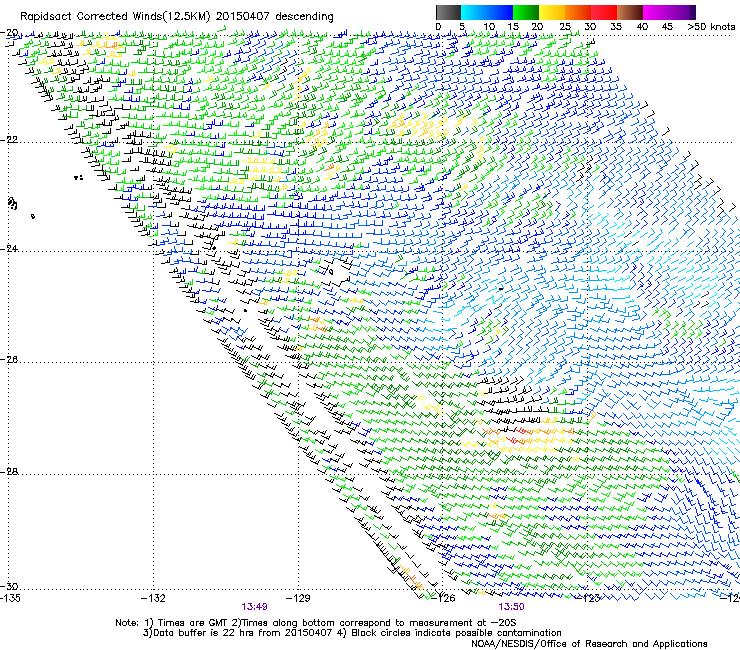This screenshot has height=650, width=740.
Task: Click the gray 0-5 knots legend color
Action: point(448,12)
